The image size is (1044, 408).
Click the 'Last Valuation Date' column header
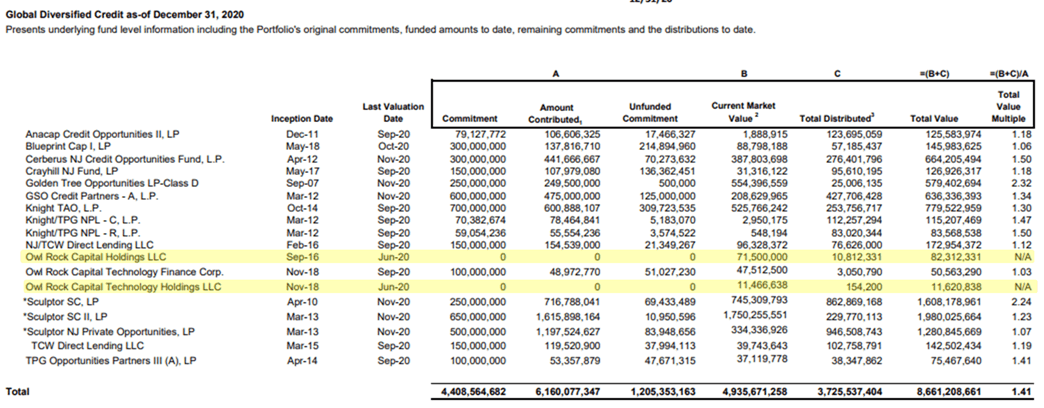tap(393, 112)
